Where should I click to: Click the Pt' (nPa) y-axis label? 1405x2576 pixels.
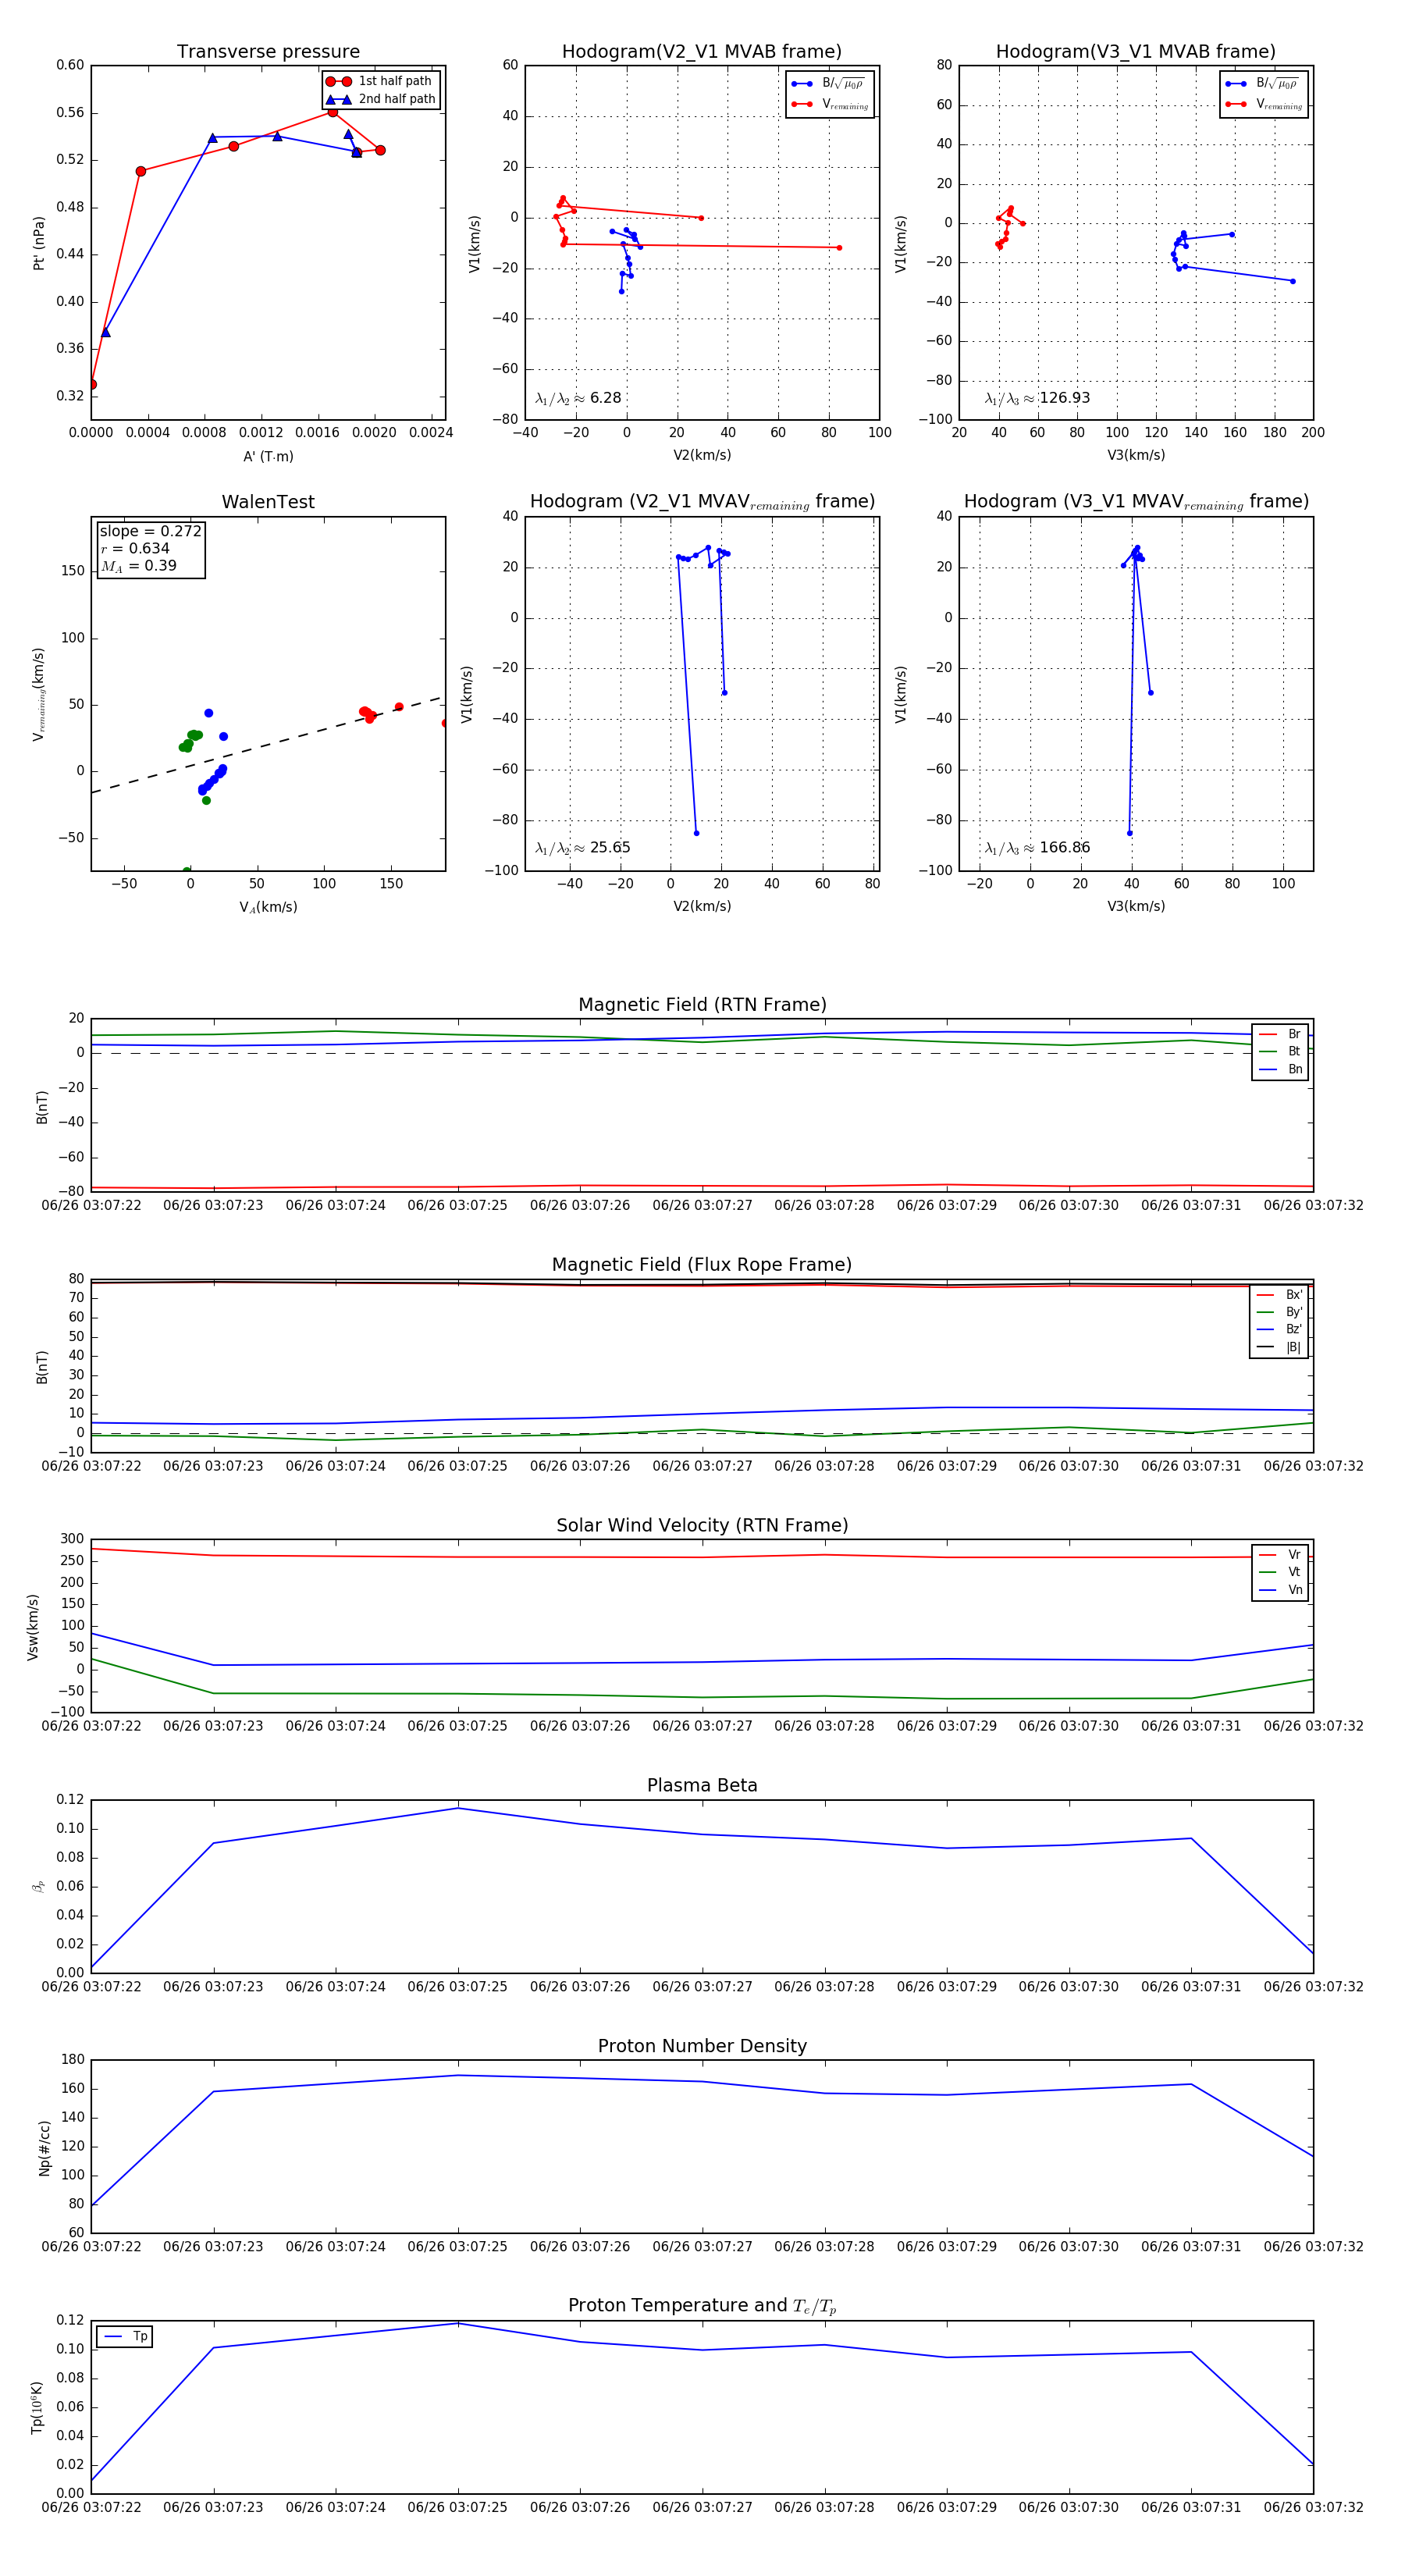click(39, 243)
